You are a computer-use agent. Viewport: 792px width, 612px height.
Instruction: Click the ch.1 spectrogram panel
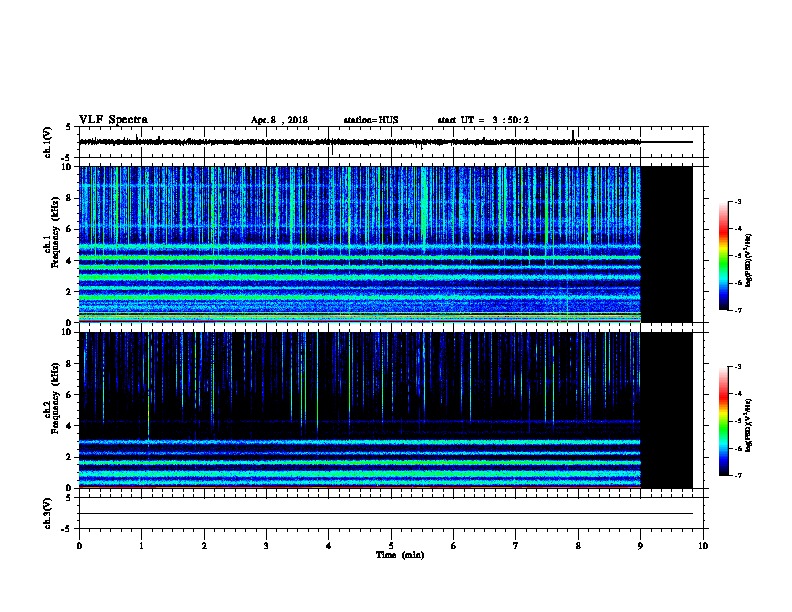(385, 244)
